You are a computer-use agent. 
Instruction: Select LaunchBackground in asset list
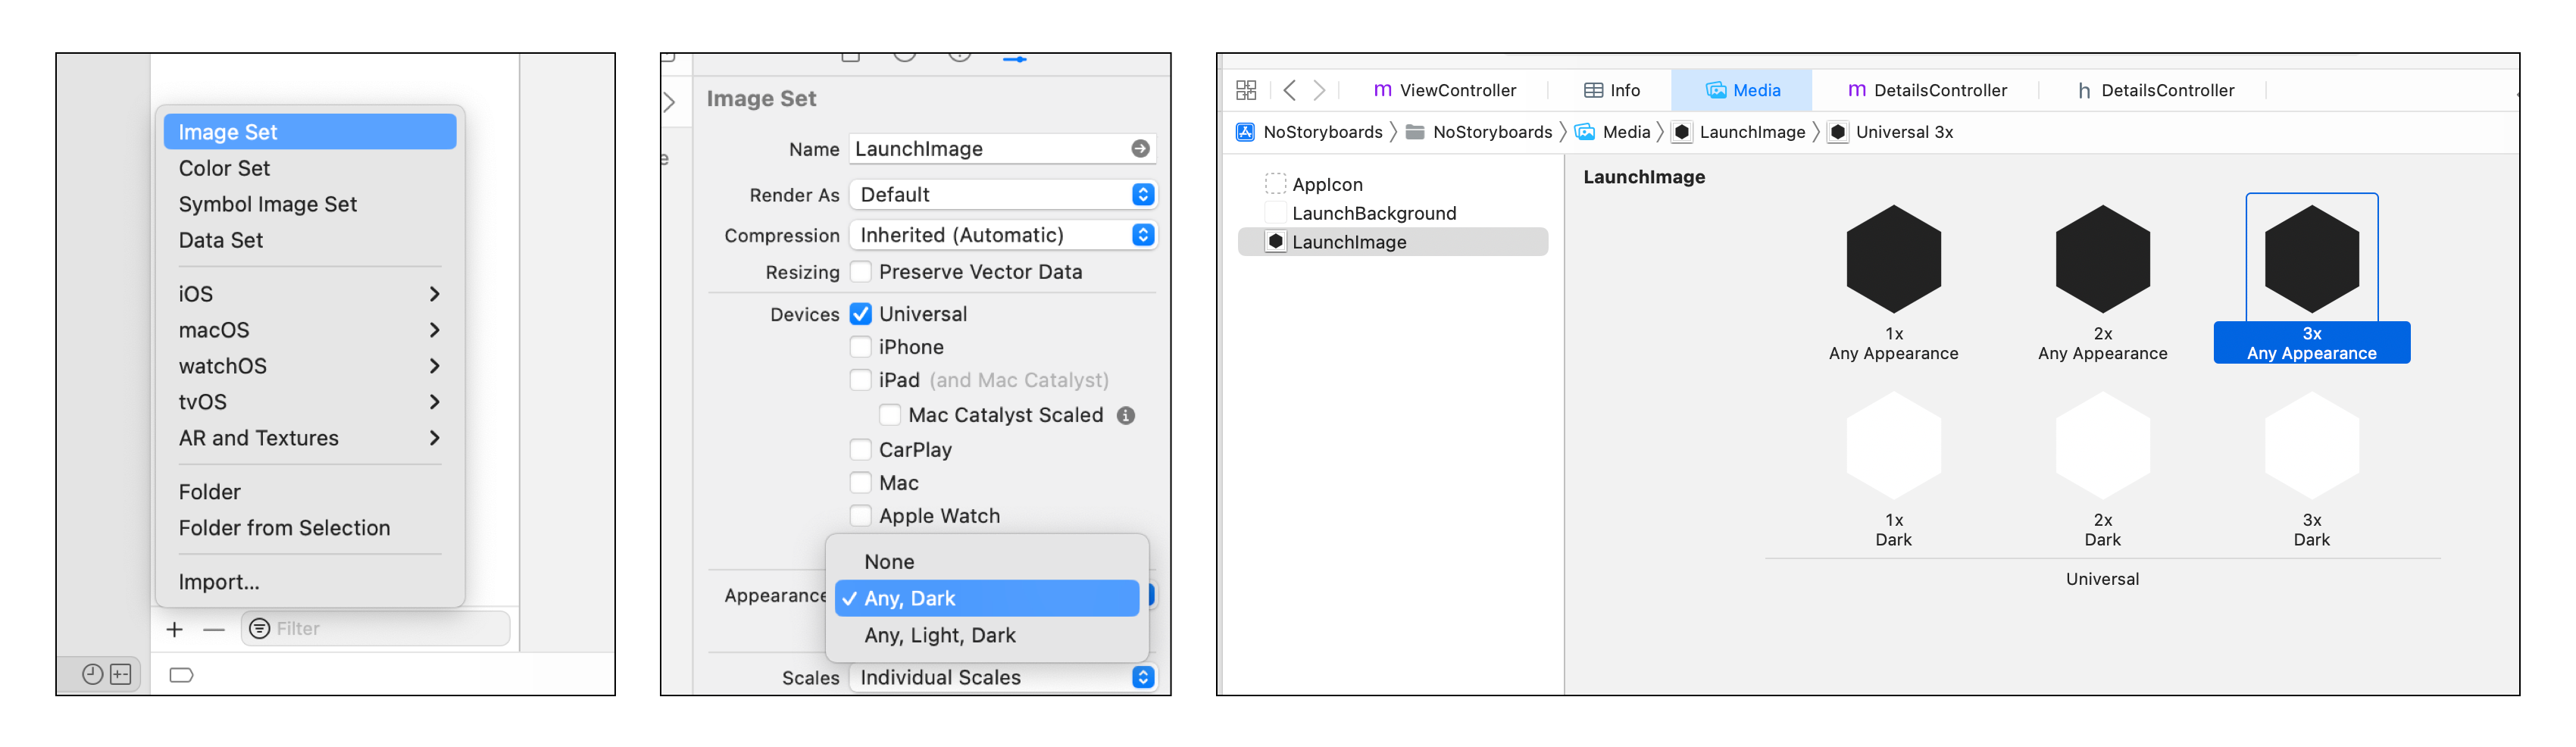1393,213
